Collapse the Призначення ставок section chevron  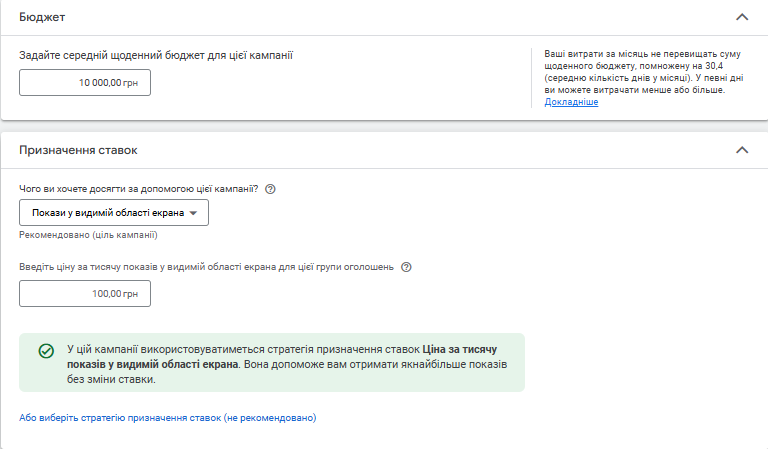pyautogui.click(x=741, y=150)
